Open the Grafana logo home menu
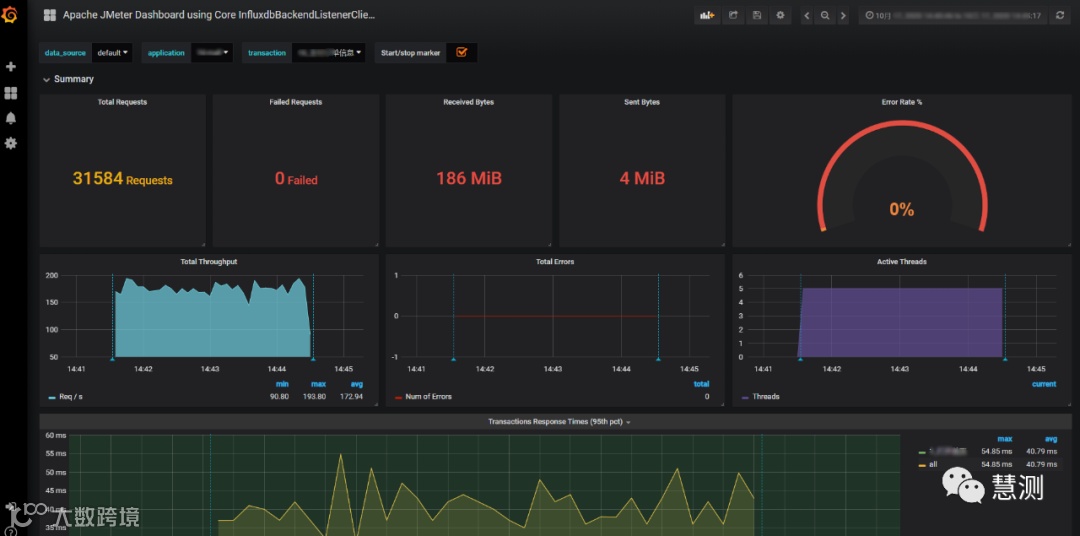1080x536 pixels. [10, 14]
